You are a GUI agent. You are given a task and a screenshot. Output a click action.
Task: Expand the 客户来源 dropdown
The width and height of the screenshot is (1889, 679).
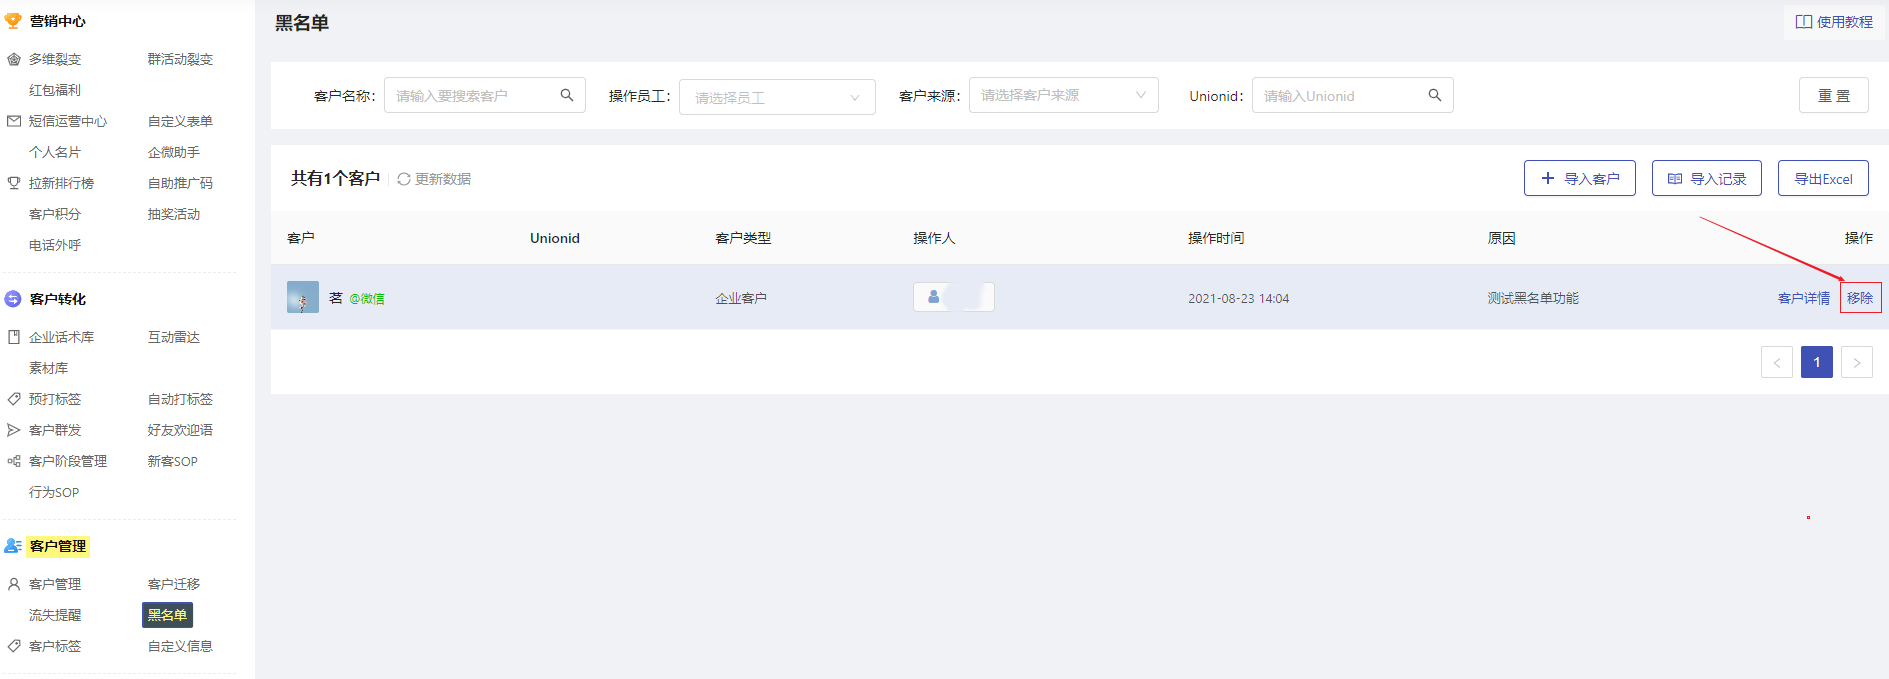tap(1063, 95)
